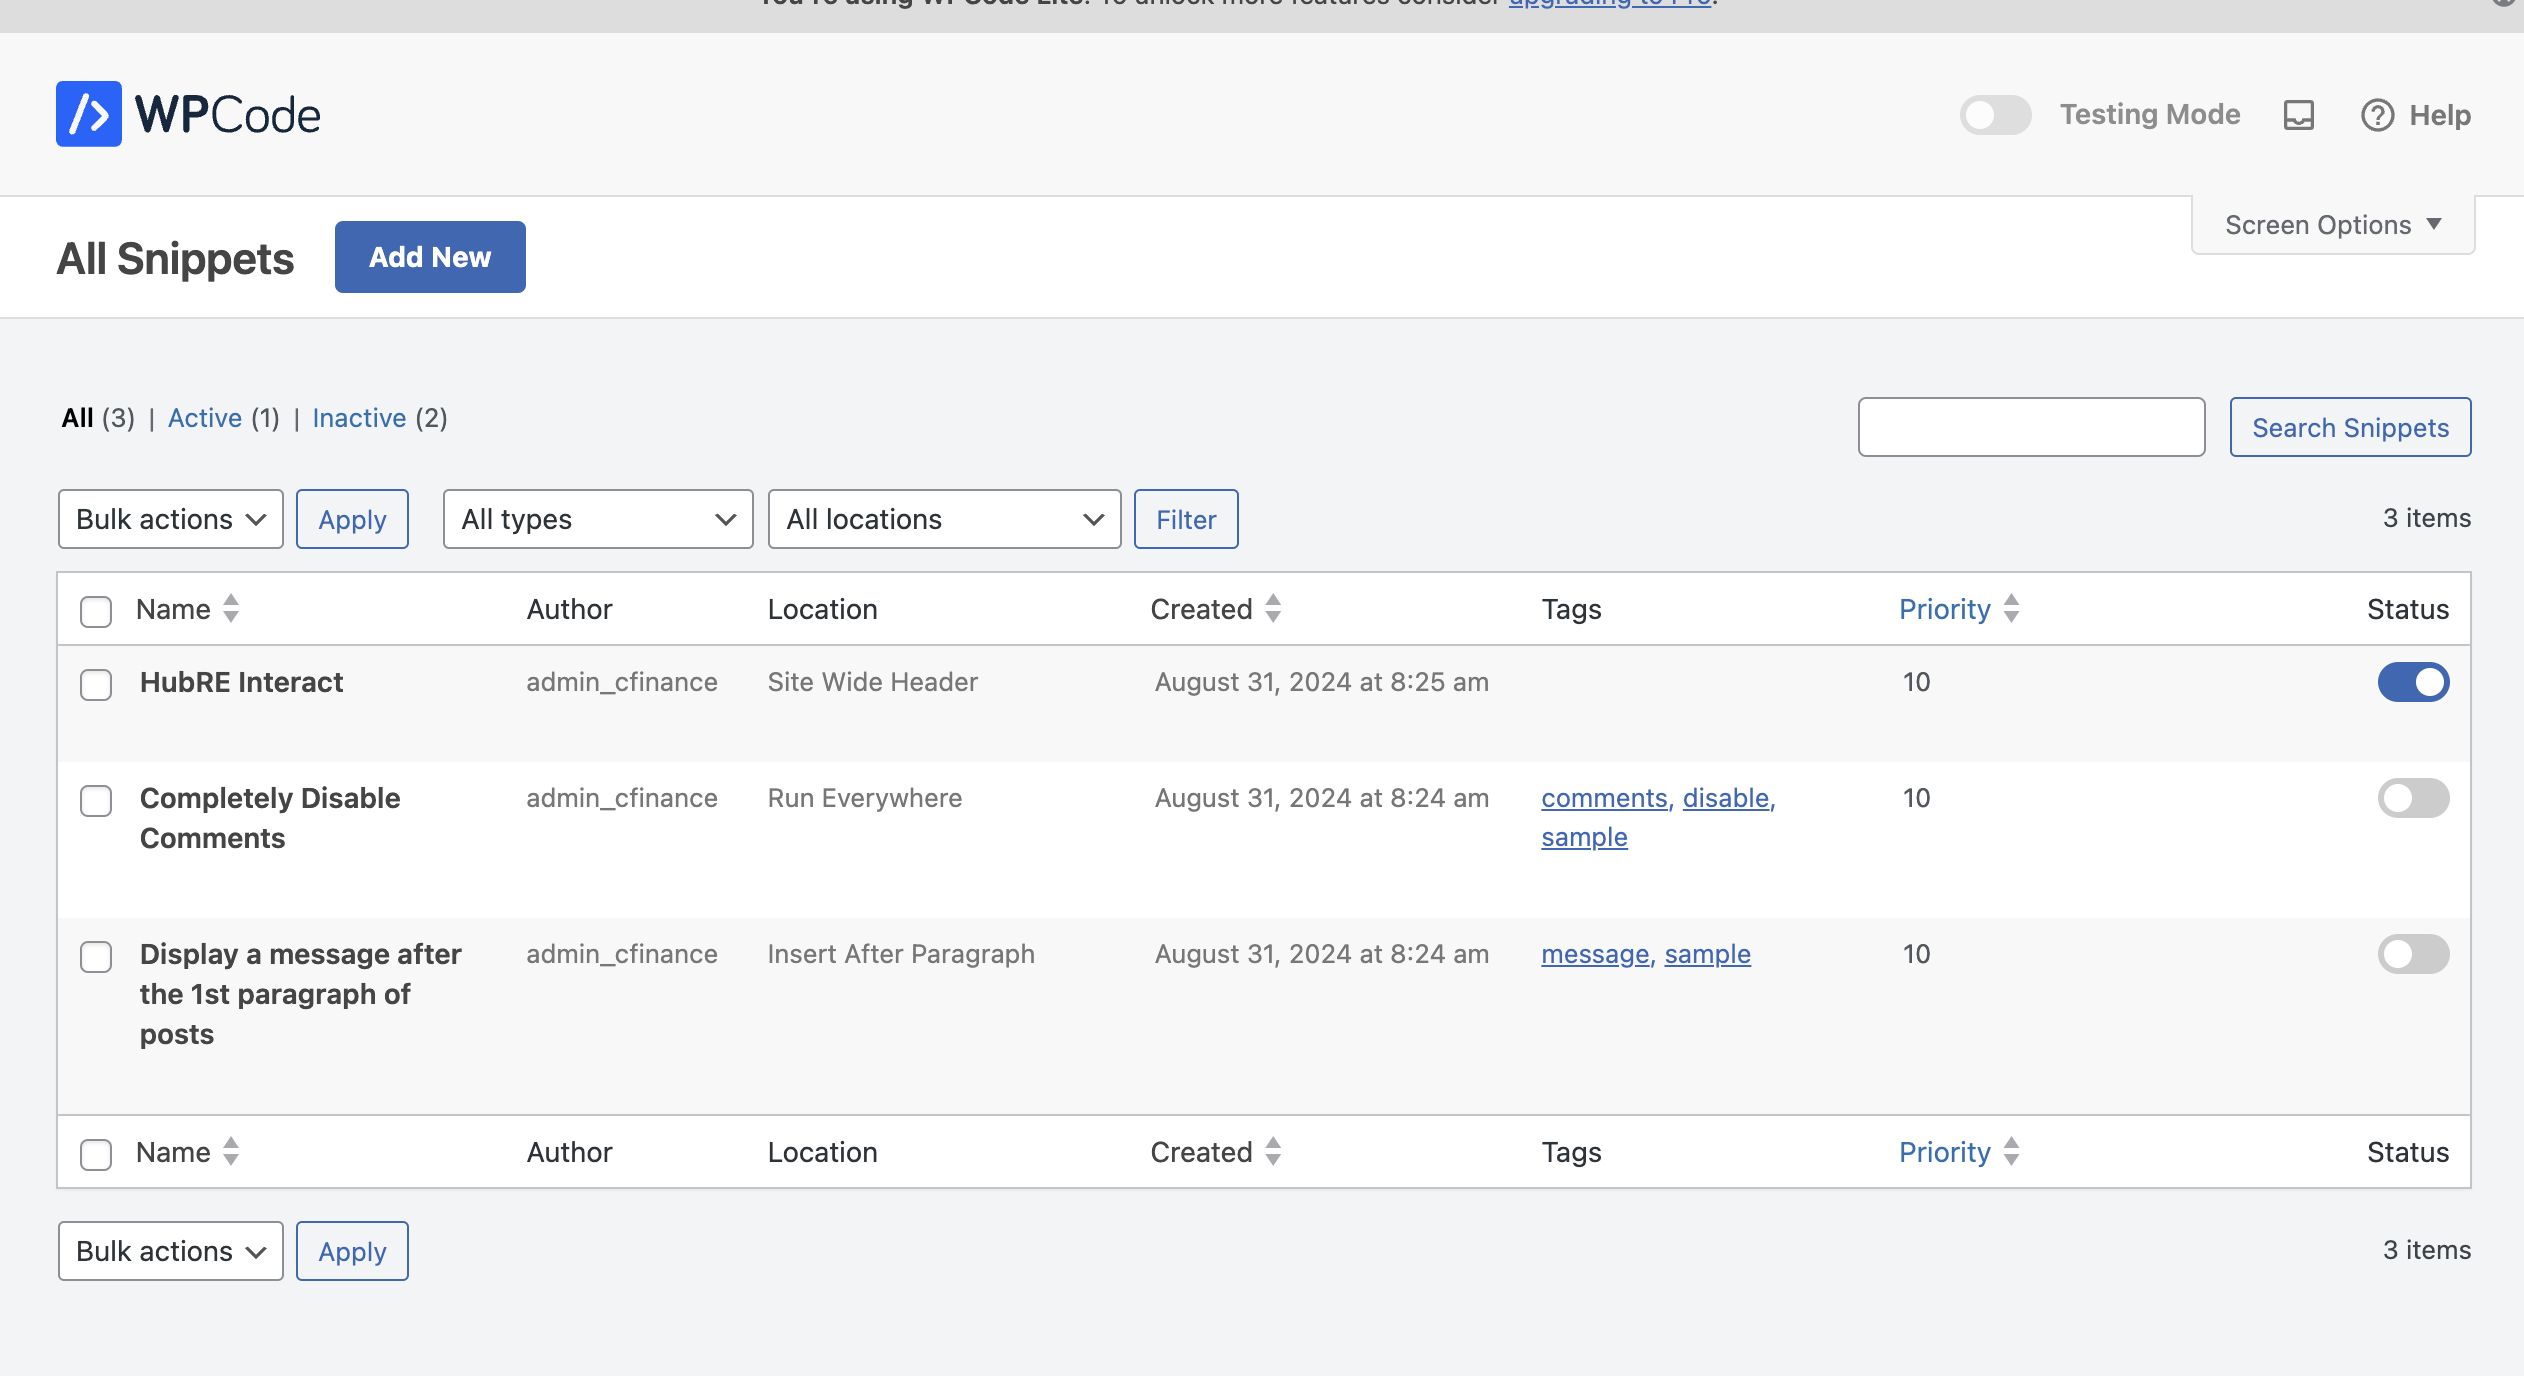Show All snippets filter

click(x=77, y=418)
